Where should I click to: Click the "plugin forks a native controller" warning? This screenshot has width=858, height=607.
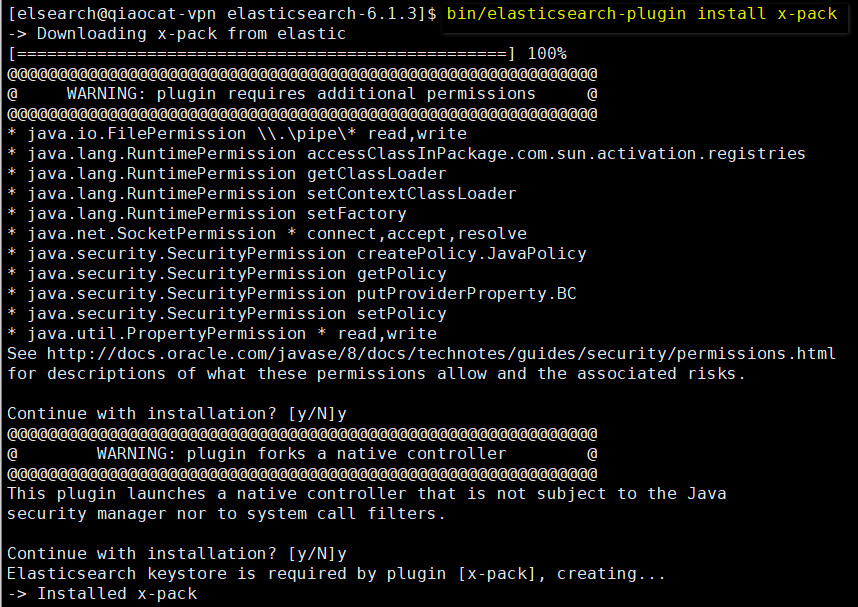coord(301,454)
